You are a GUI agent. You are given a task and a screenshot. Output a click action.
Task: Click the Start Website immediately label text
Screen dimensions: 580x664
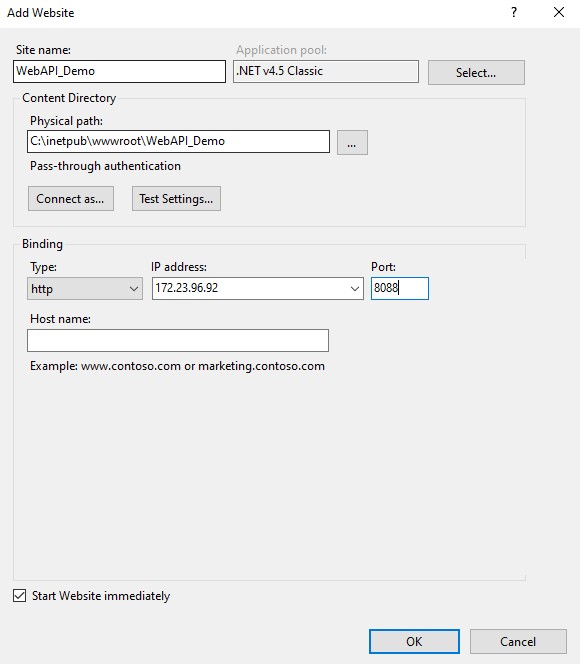coord(101,596)
